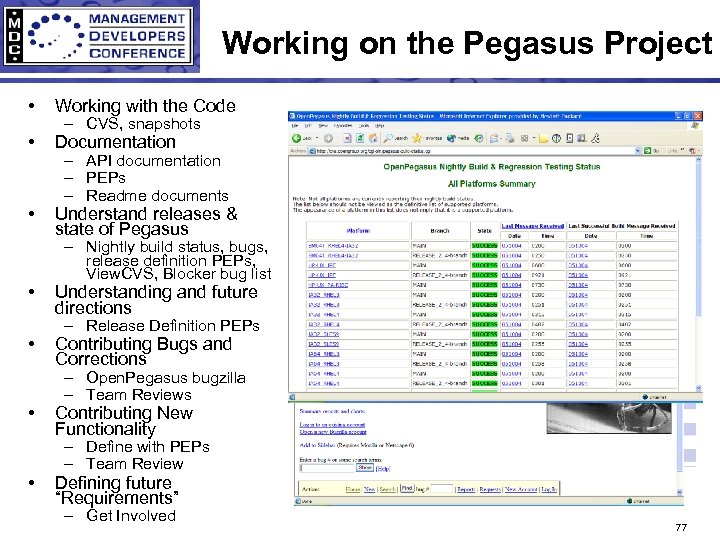Click New Account in the Actions bar

[x=521, y=489]
